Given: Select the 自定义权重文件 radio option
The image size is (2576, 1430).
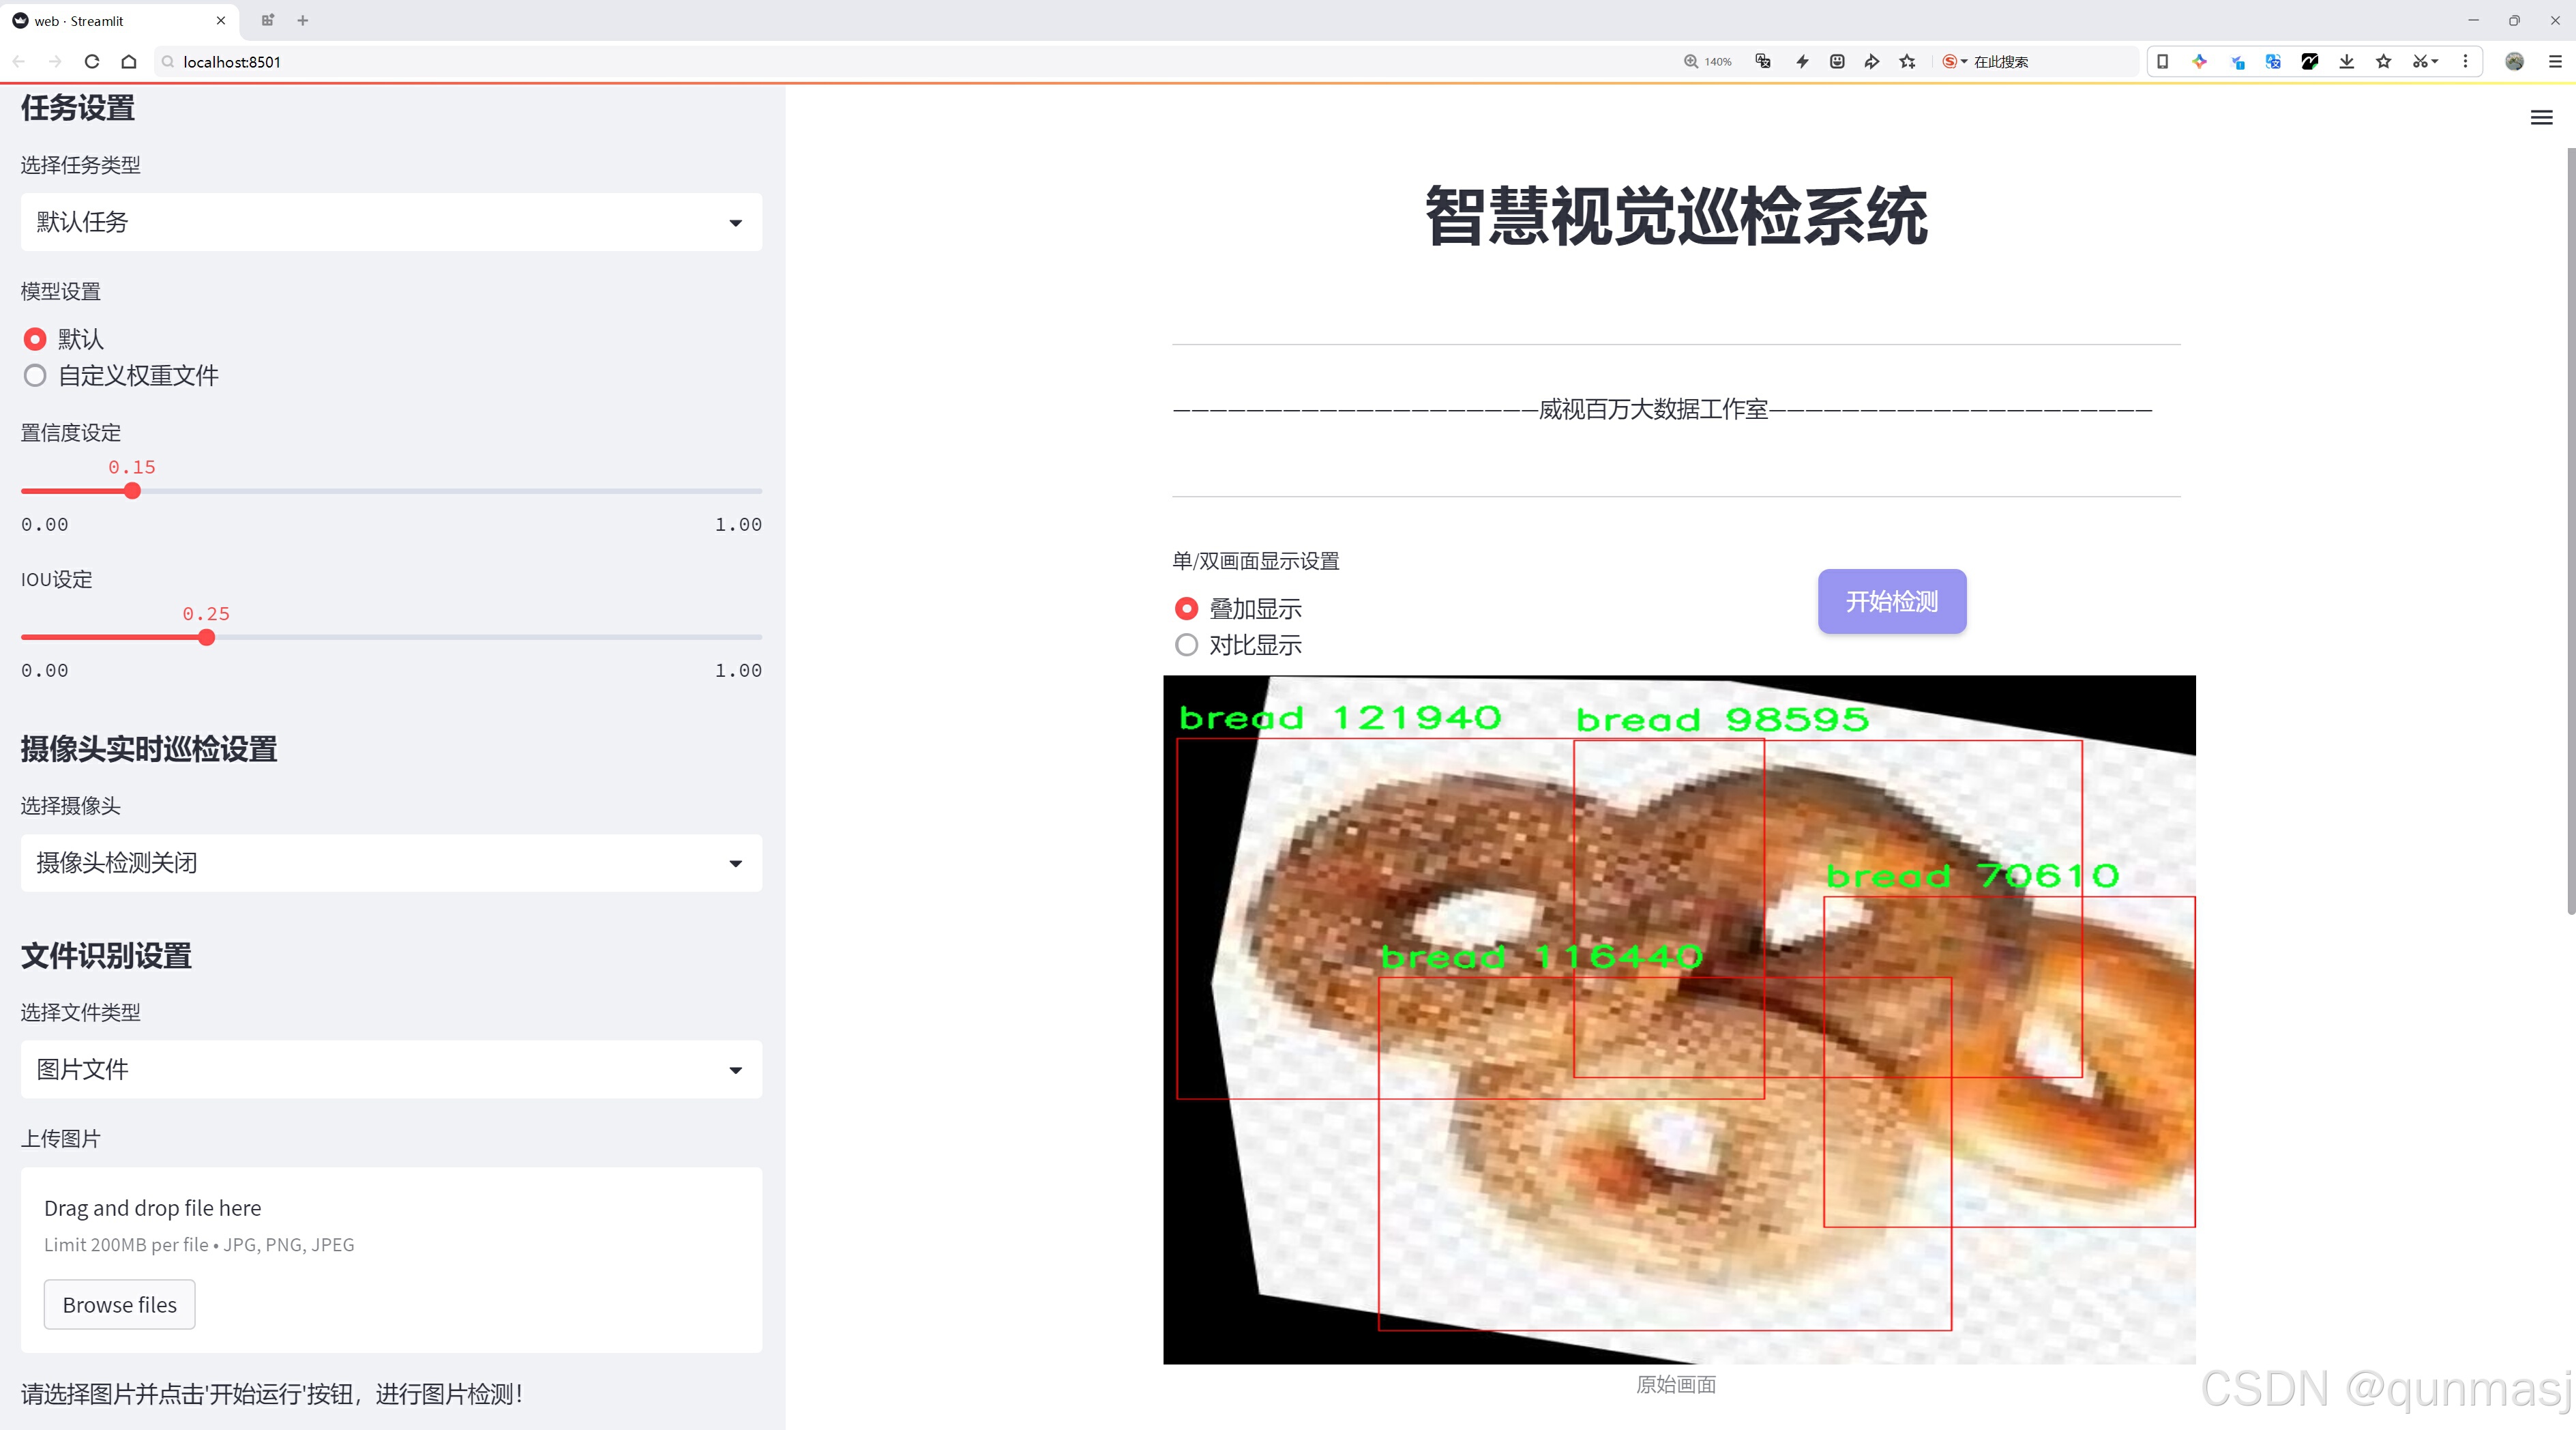Looking at the screenshot, I should (36, 376).
